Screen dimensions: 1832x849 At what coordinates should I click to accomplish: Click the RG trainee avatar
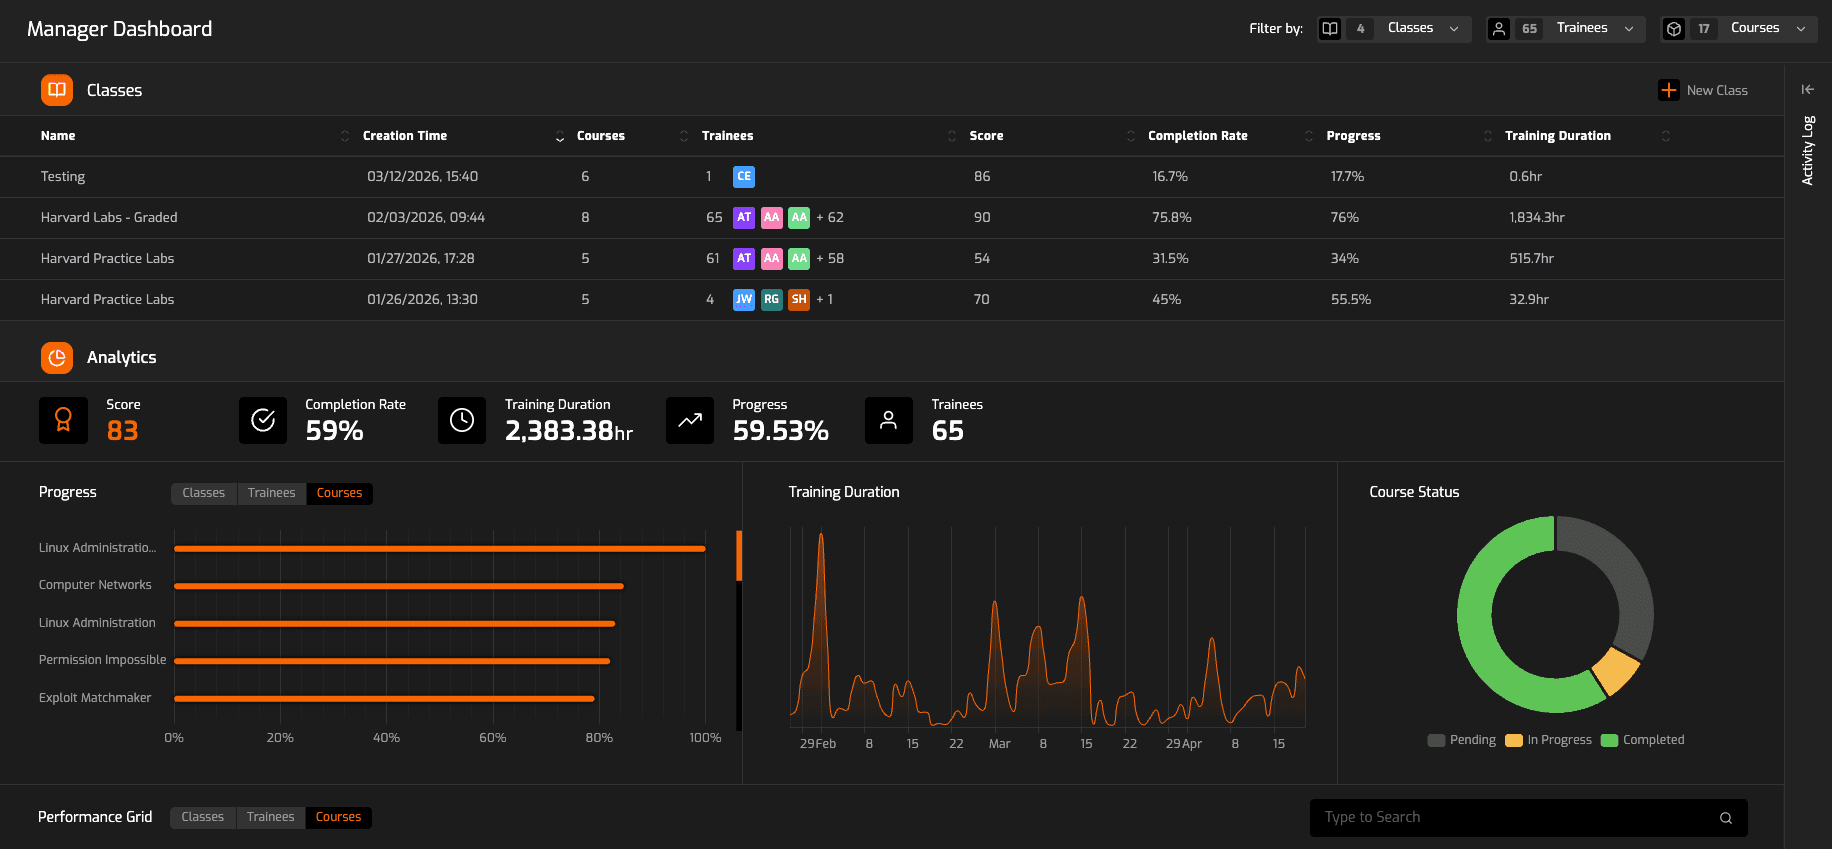[771, 299]
